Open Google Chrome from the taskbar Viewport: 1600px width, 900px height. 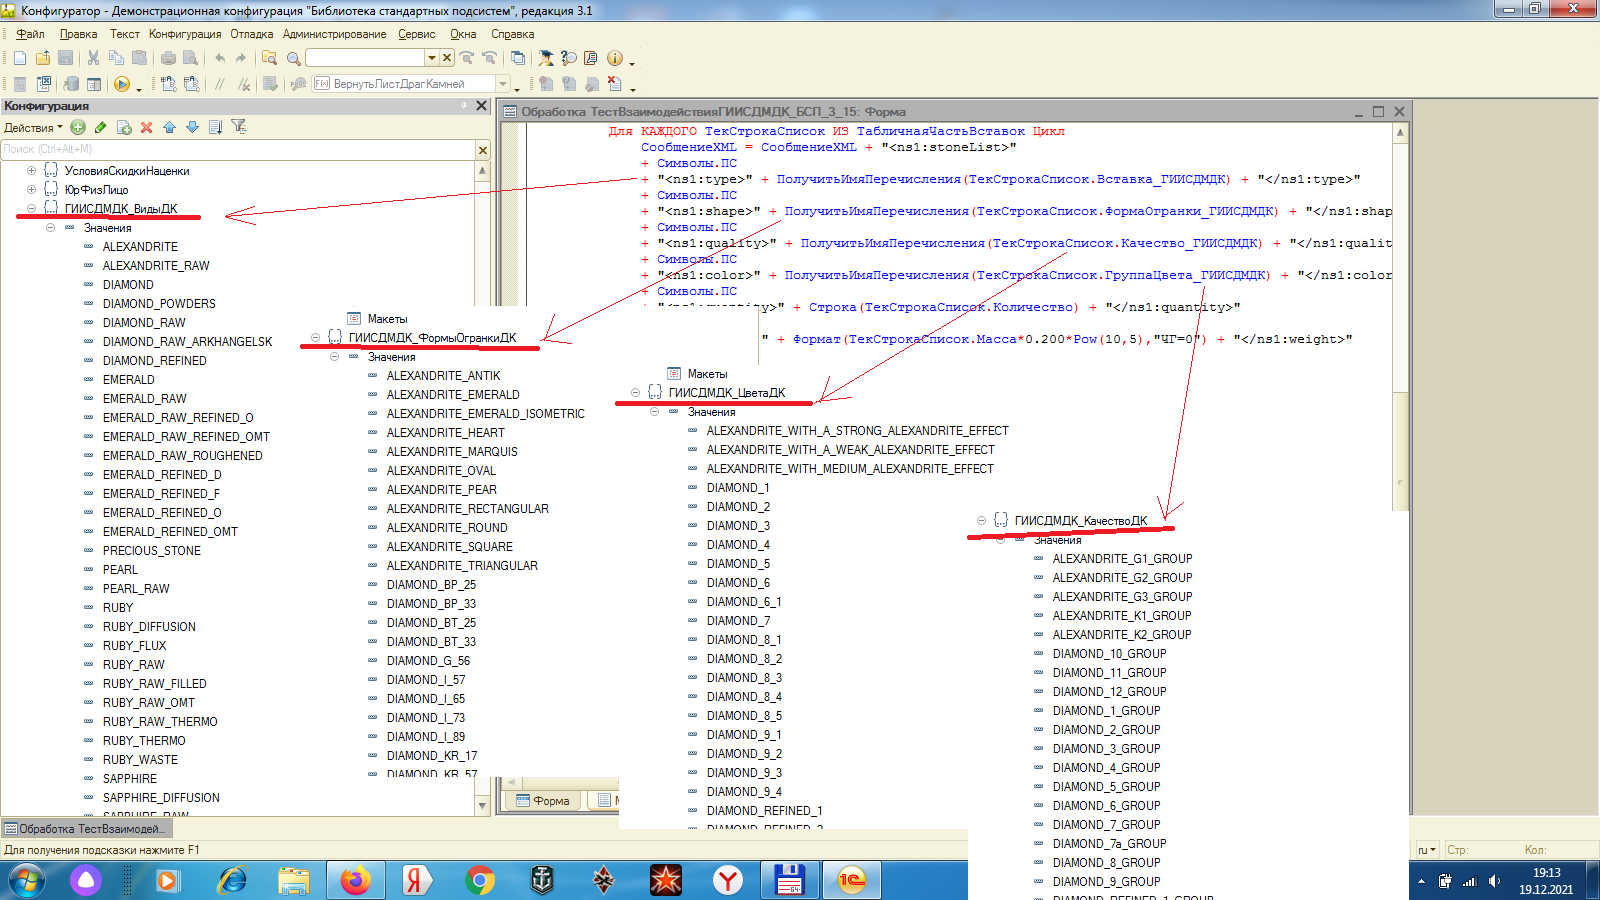click(480, 880)
